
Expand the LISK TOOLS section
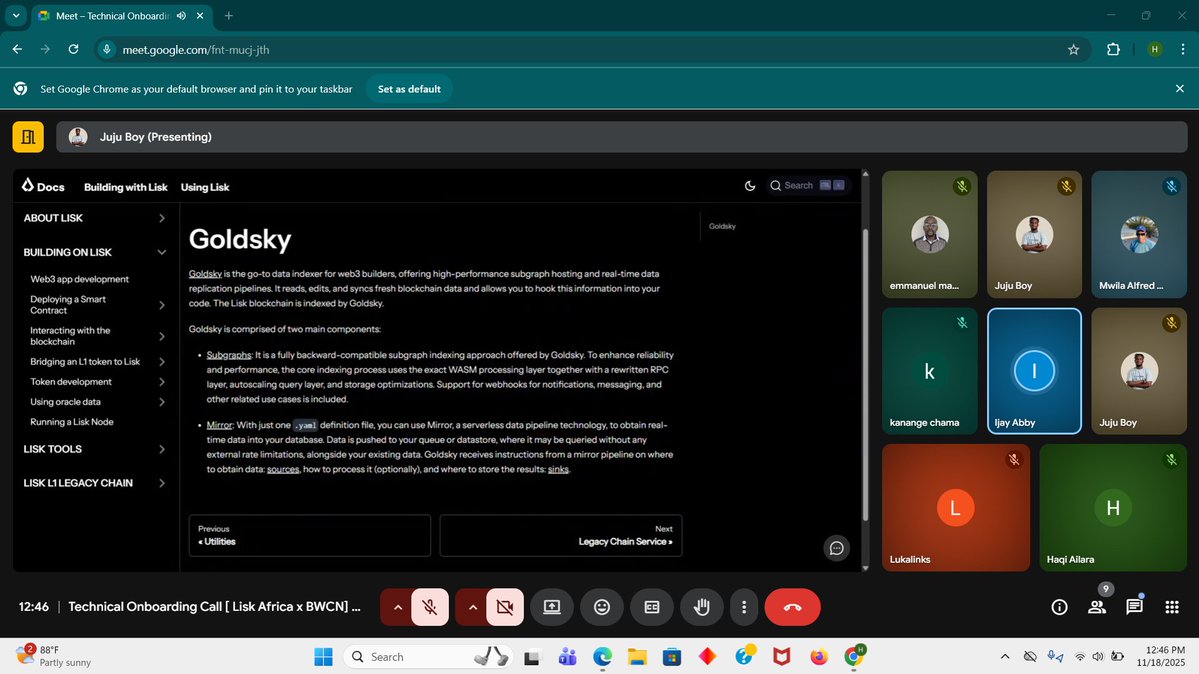pyautogui.click(x=95, y=449)
